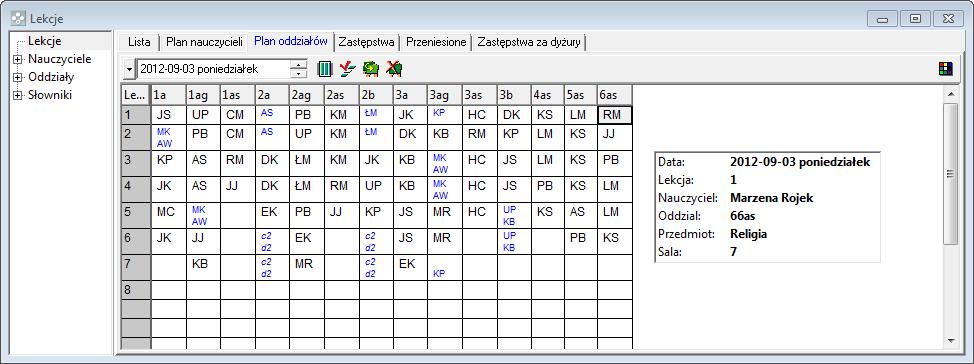Click the green board with arrow icon
974x364 pixels.
371,69
